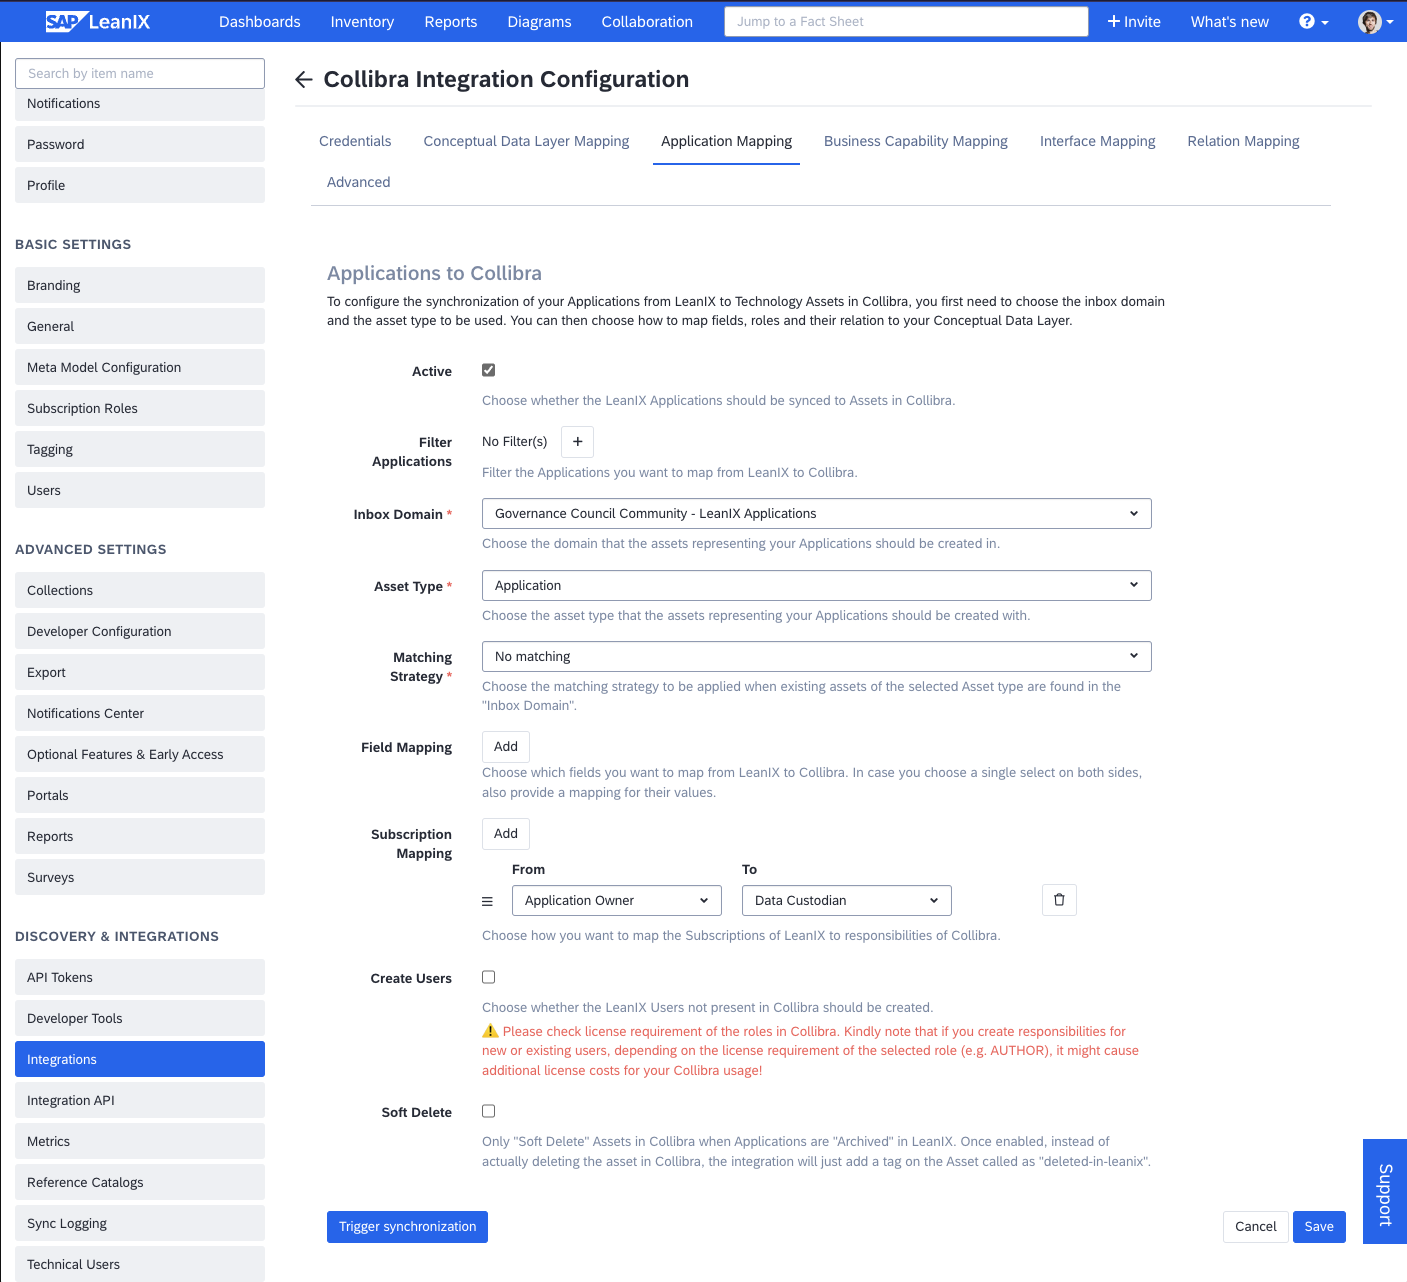Open Developer Tools in the sidebar
This screenshot has height=1282, width=1407.
140,1018
